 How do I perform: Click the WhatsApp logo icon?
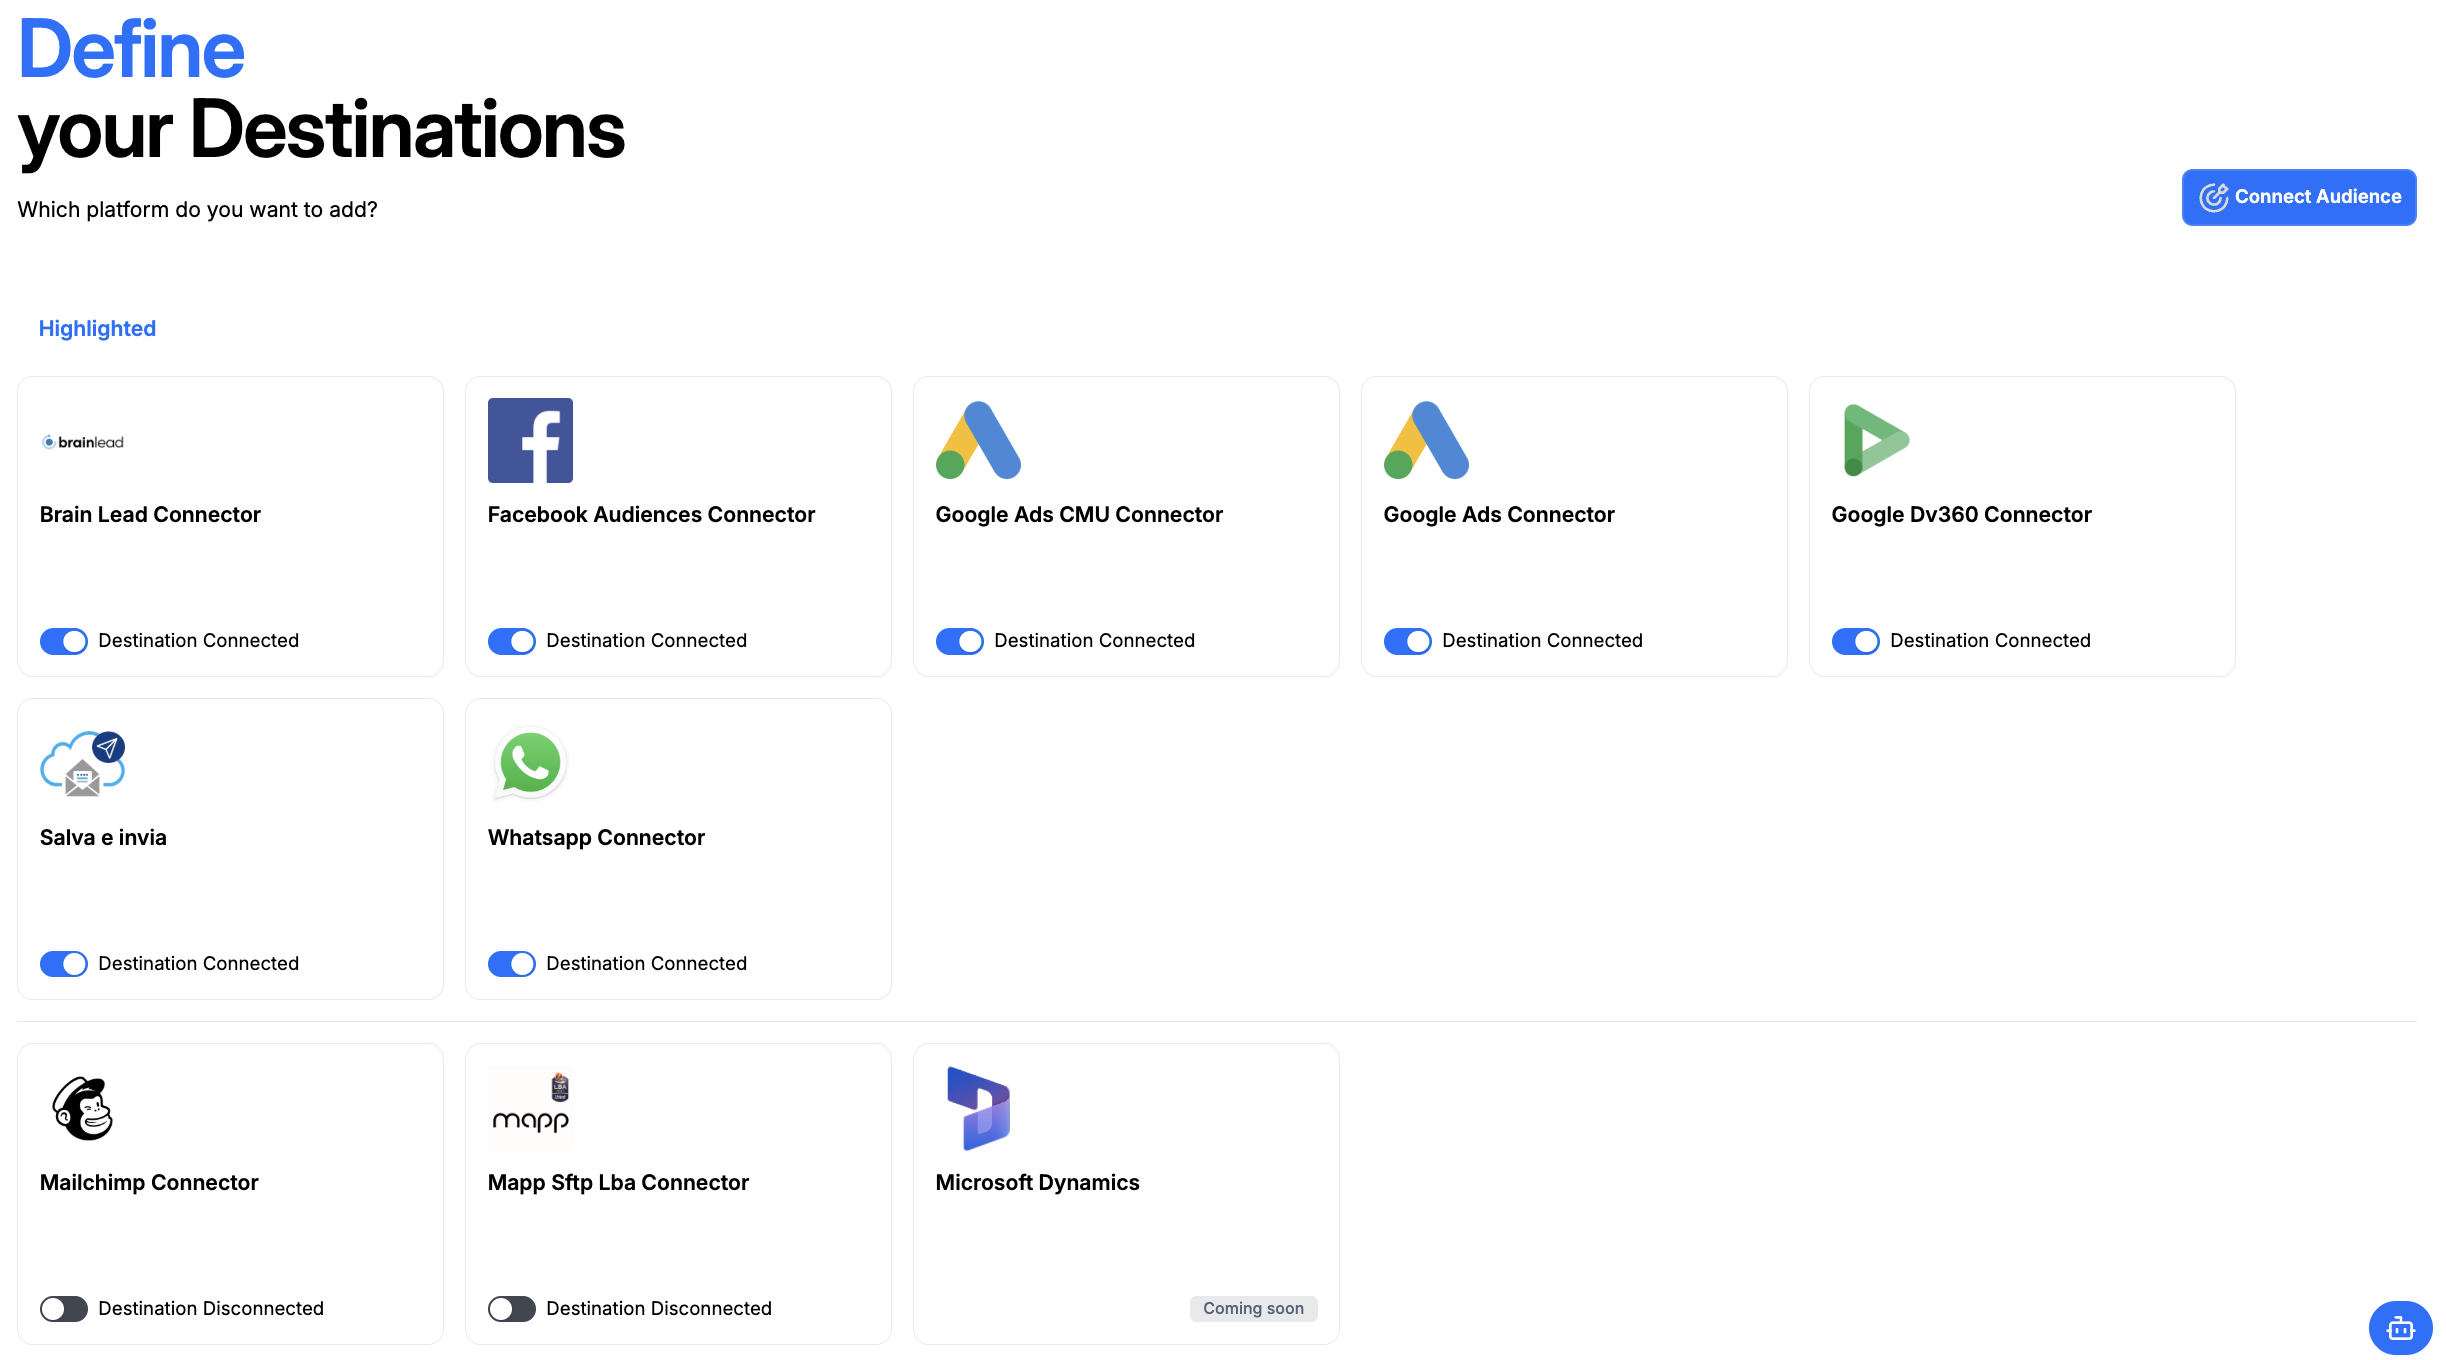(530, 763)
